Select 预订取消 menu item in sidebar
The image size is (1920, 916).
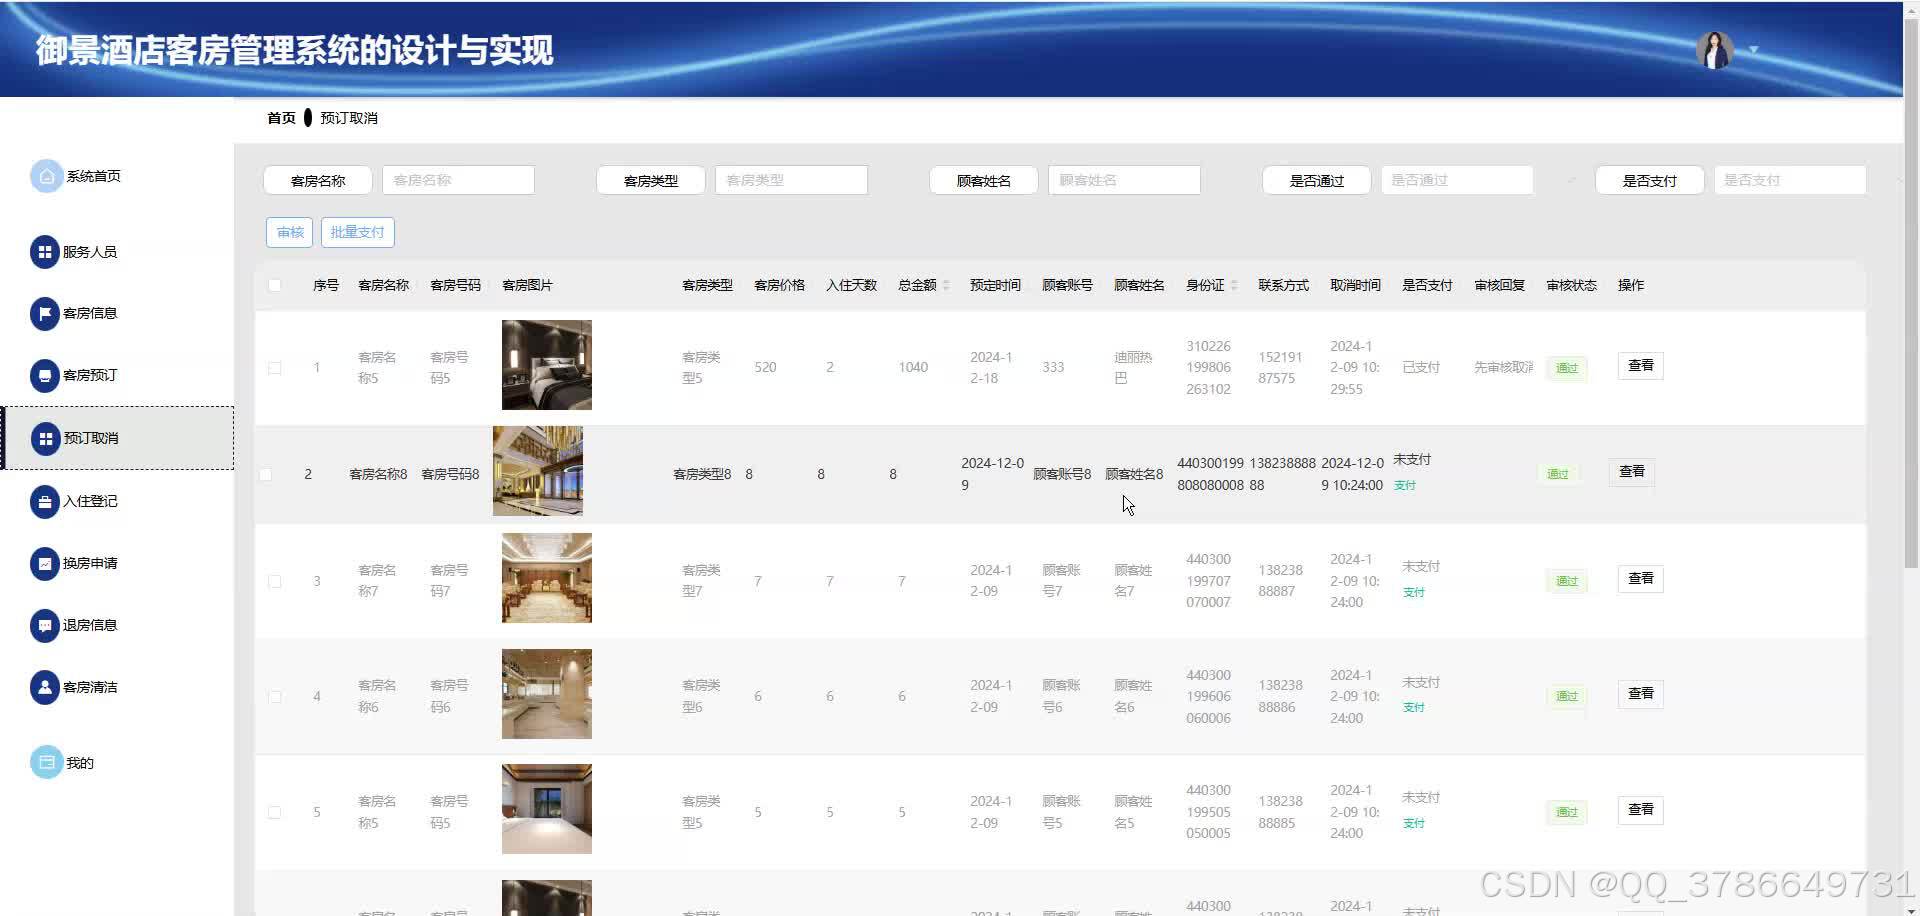point(90,438)
